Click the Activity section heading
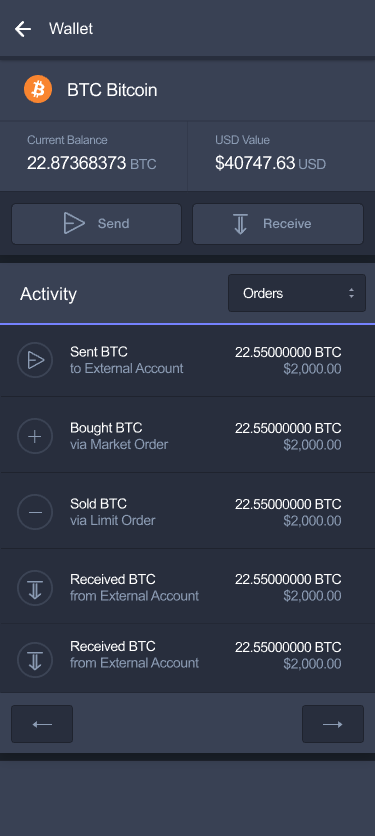375x836 pixels. pyautogui.click(x=49, y=294)
